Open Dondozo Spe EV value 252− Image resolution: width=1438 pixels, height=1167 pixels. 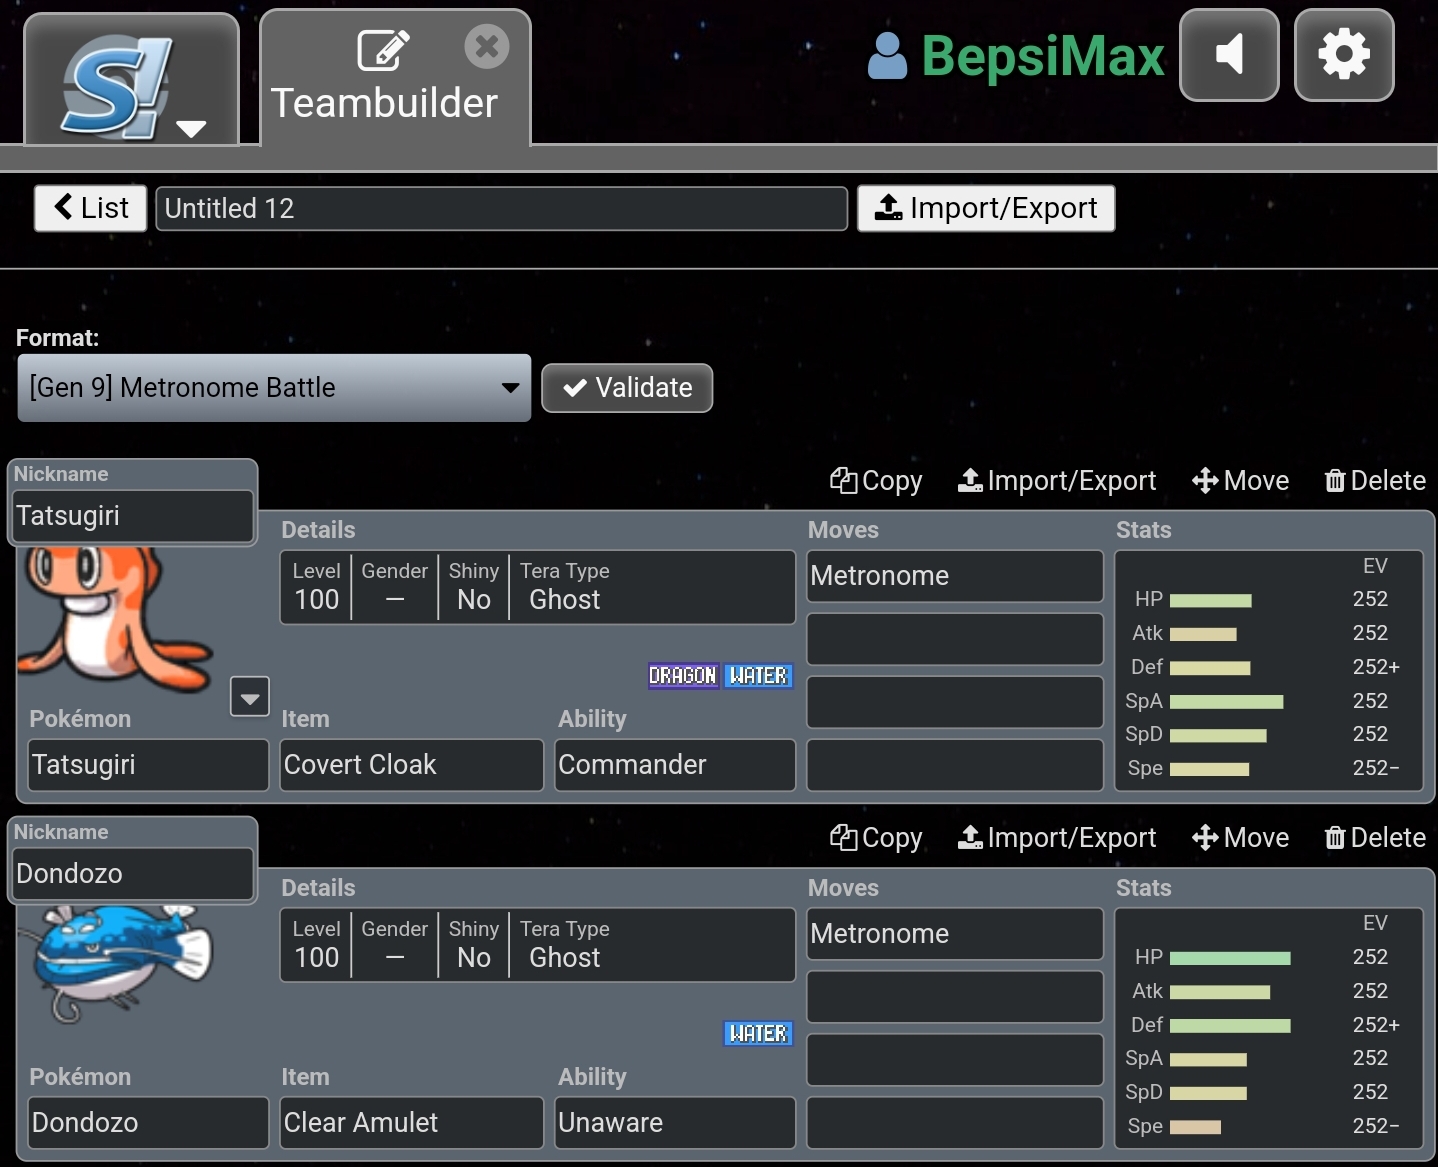[1376, 1126]
